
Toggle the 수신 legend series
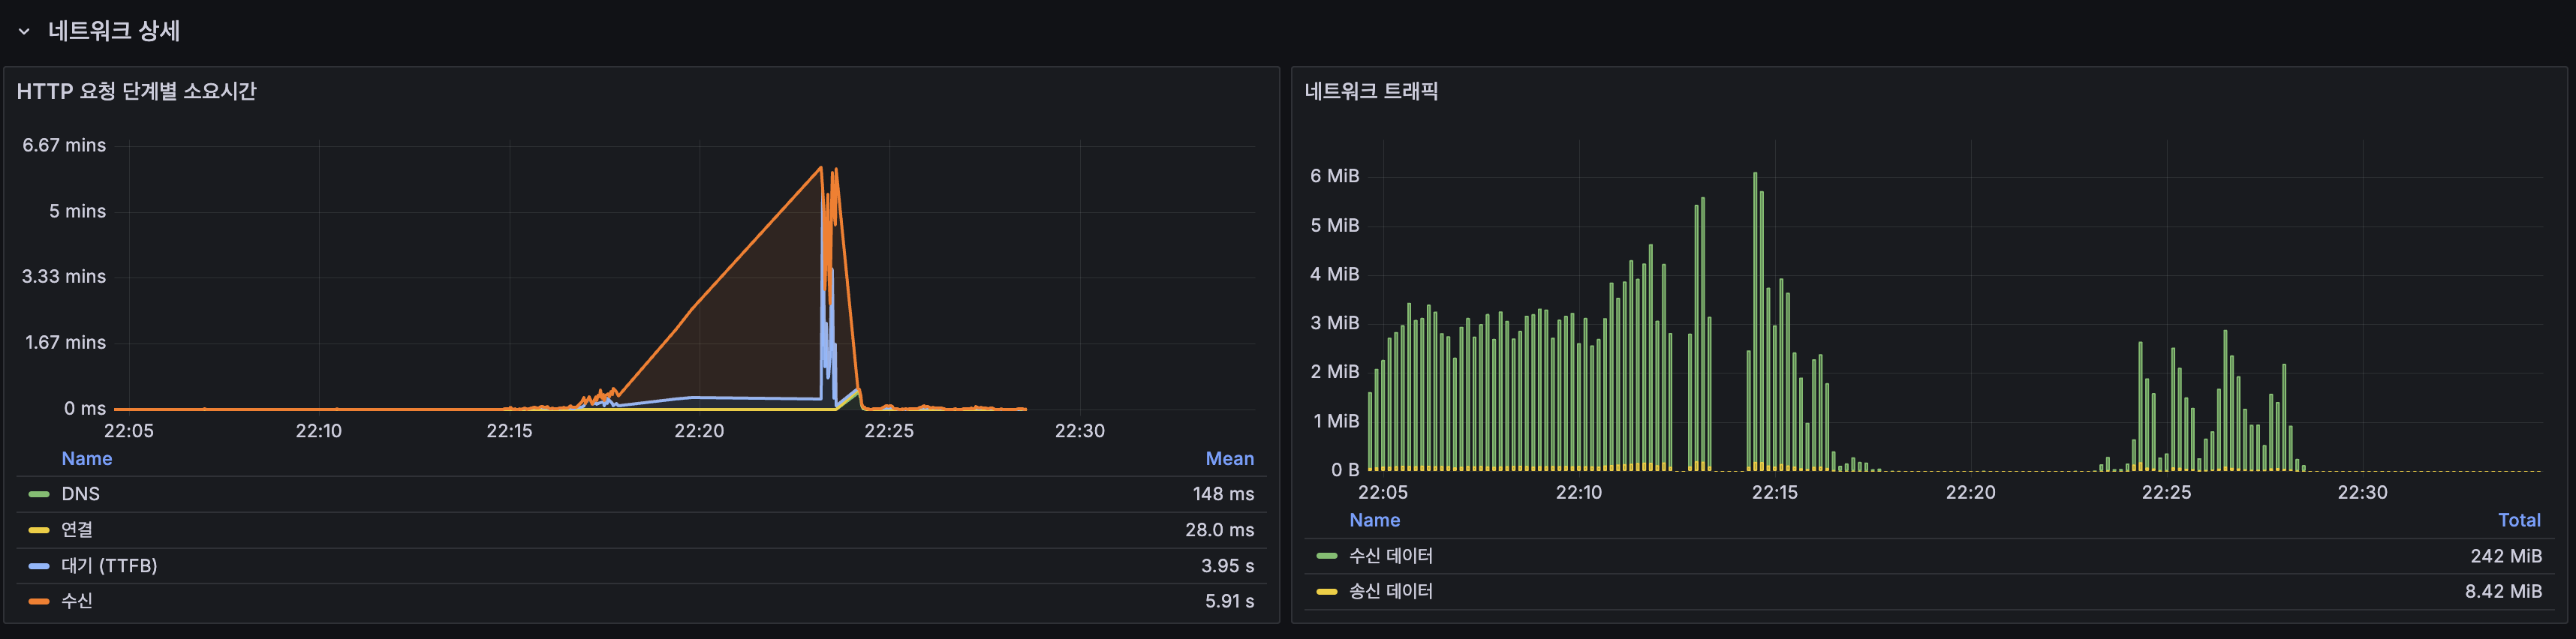click(x=77, y=601)
